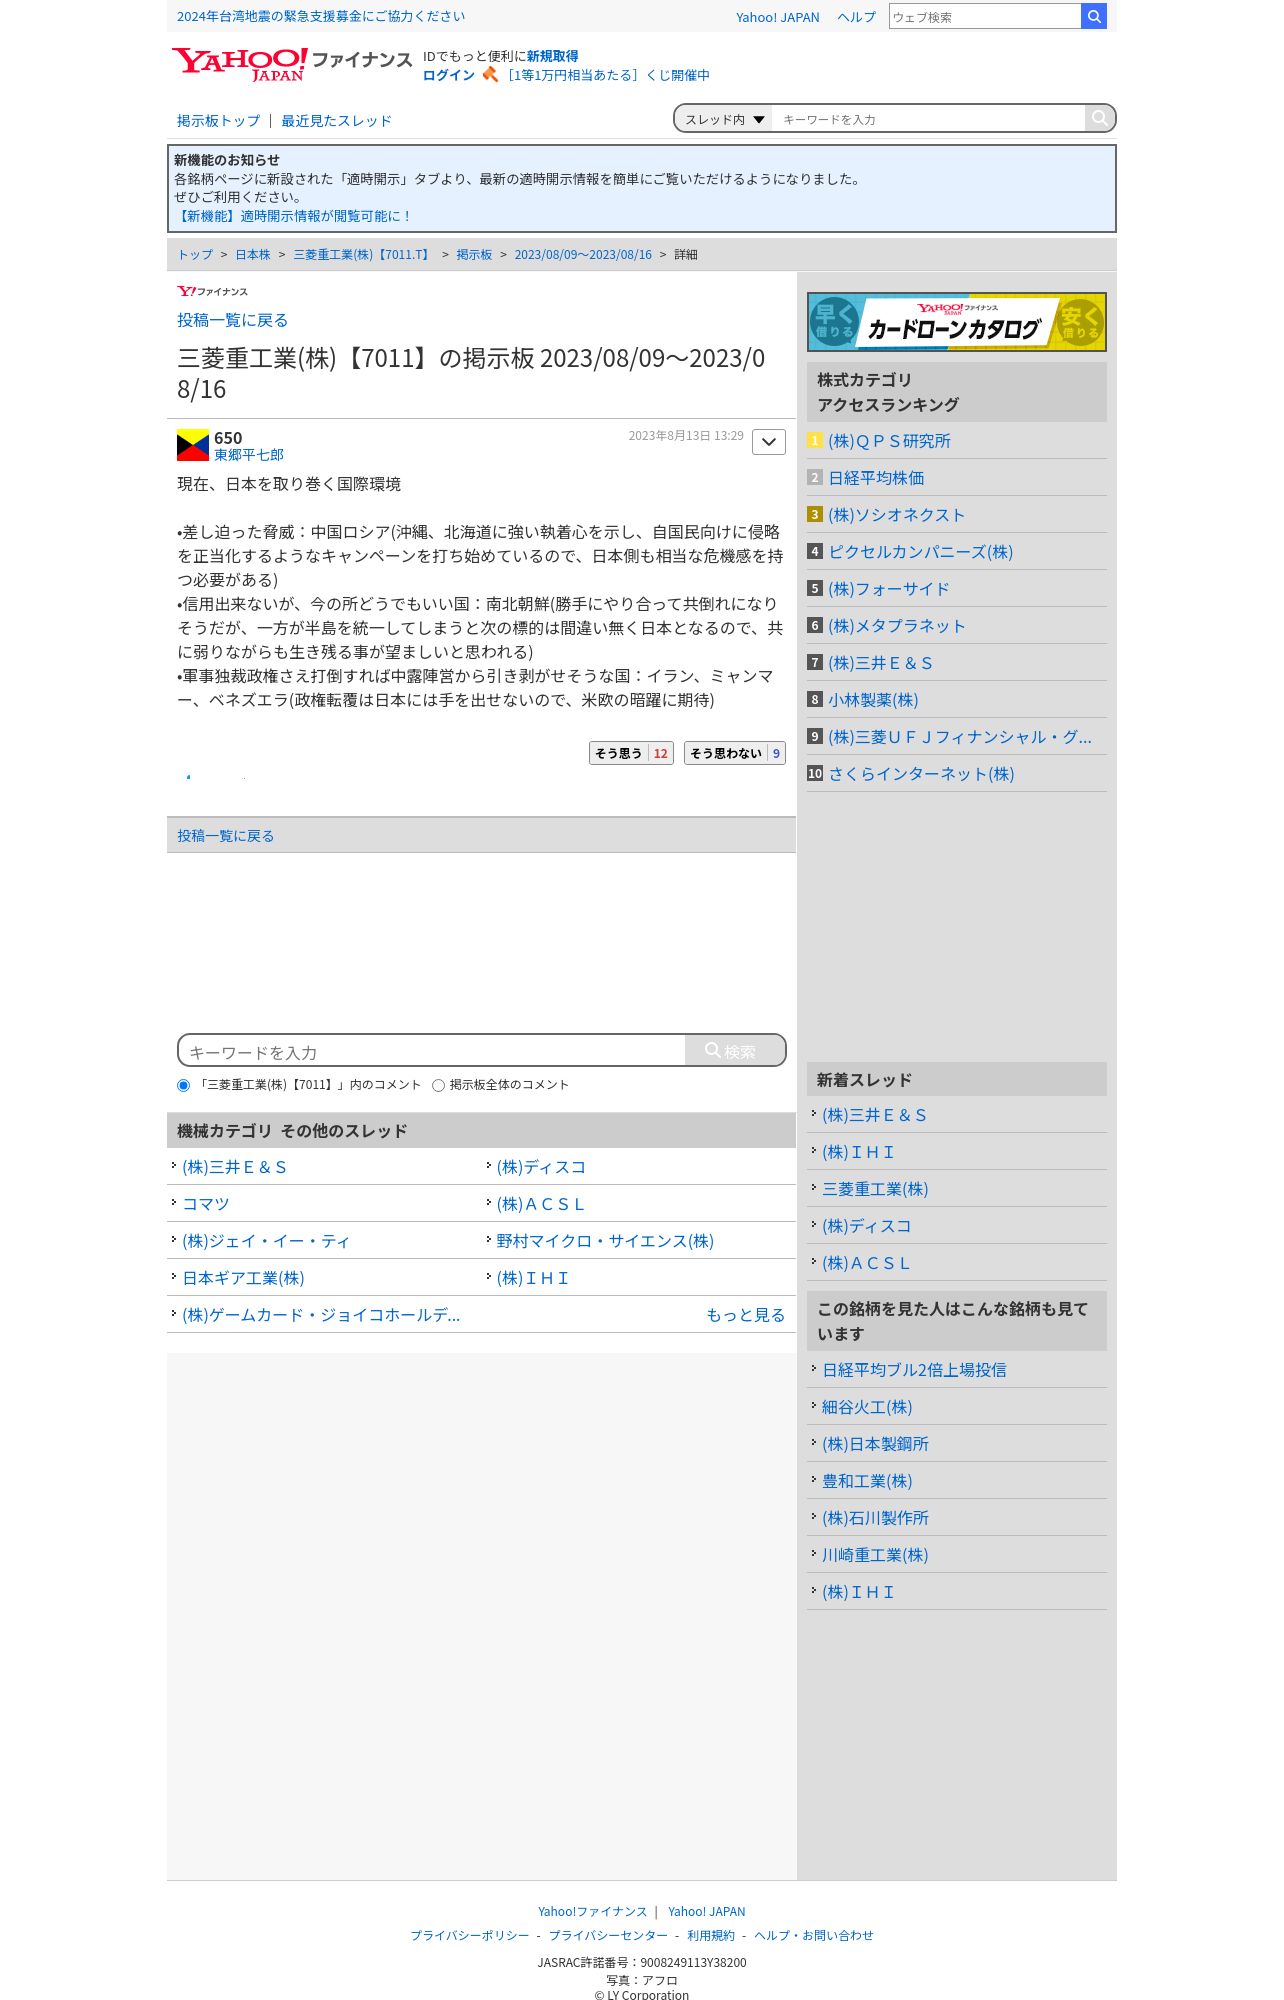Viewport: 1284px width, 2000px height.
Task: Click the footer 利用規約 link
Action: pyautogui.click(x=711, y=1936)
